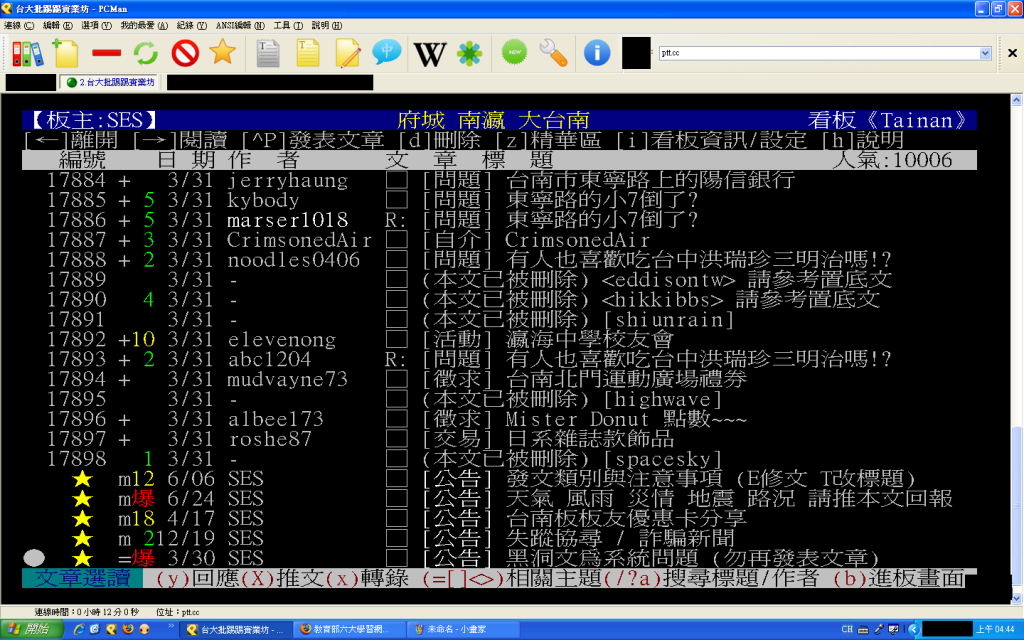The image size is (1024, 640).
Task: Click the blue info icon
Action: point(597,52)
